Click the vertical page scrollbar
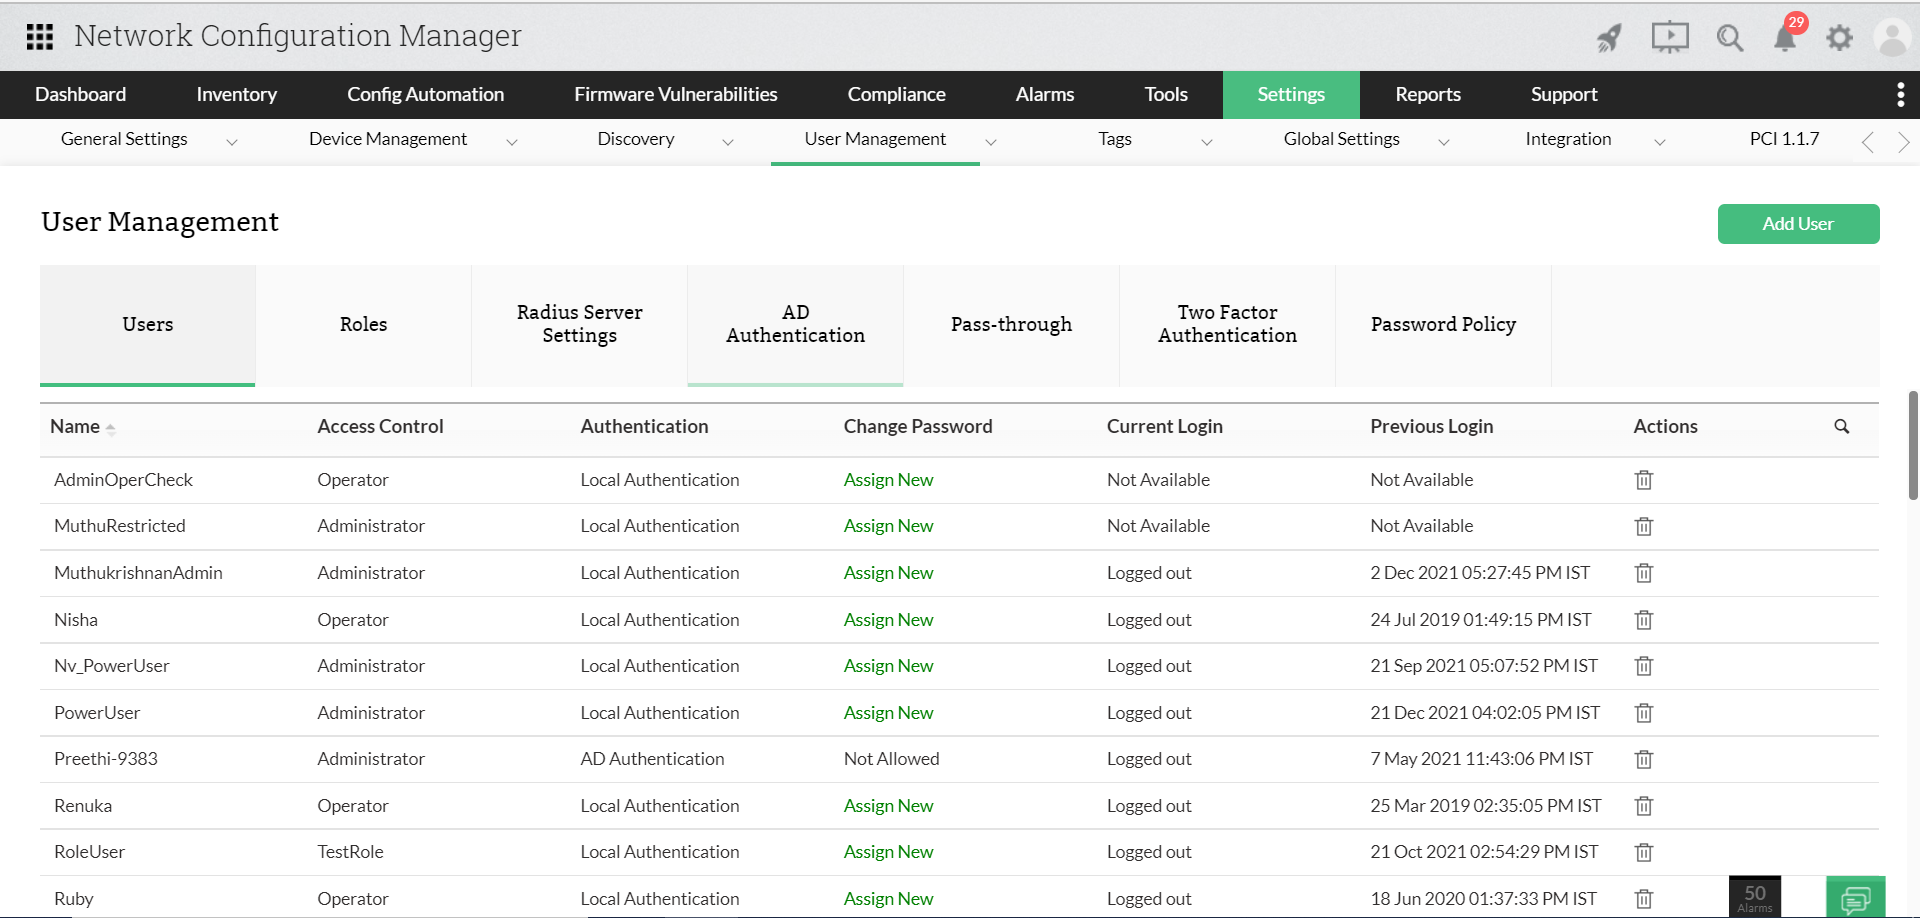The height and width of the screenshot is (918, 1920). pos(1913,445)
